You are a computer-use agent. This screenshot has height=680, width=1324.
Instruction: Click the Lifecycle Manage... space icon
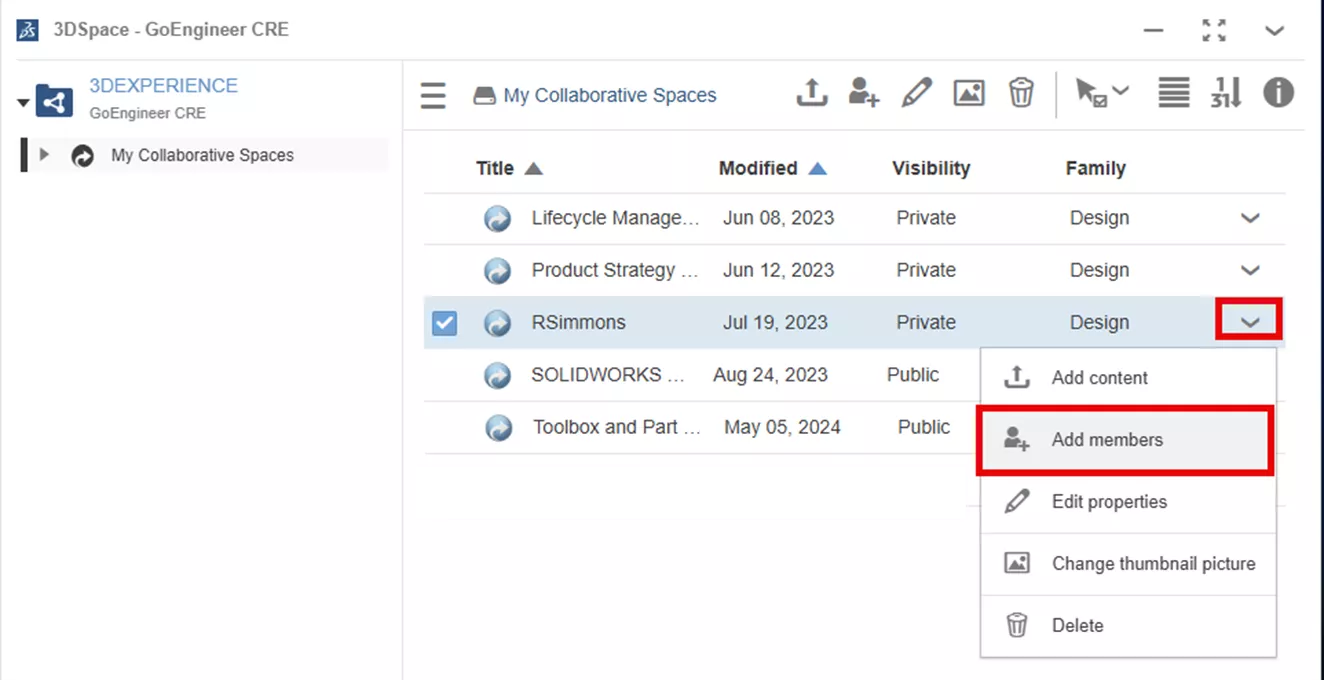pos(498,218)
